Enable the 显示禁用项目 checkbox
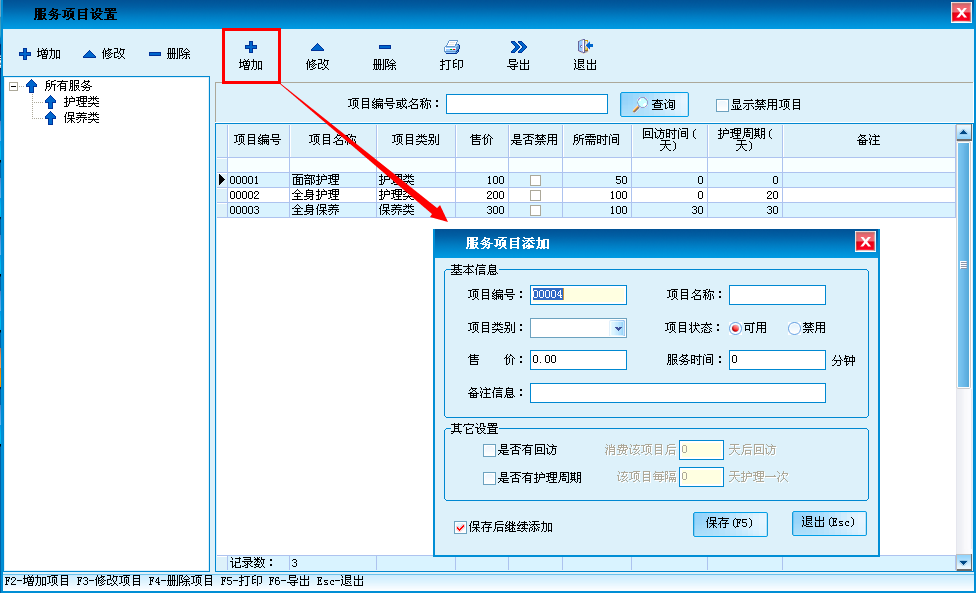The width and height of the screenshot is (976, 593). coord(722,105)
